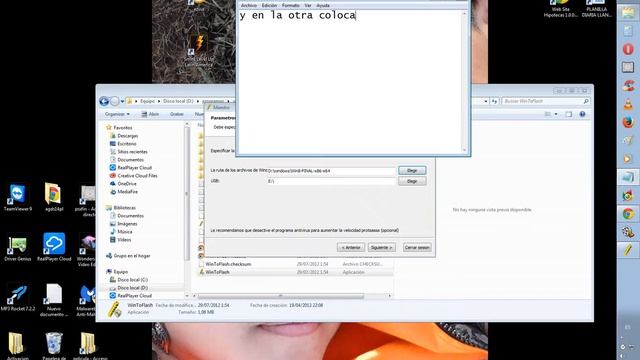Open the Papelera de reciclaje icon
This screenshot has height=360, width=640.
(x=54, y=346)
